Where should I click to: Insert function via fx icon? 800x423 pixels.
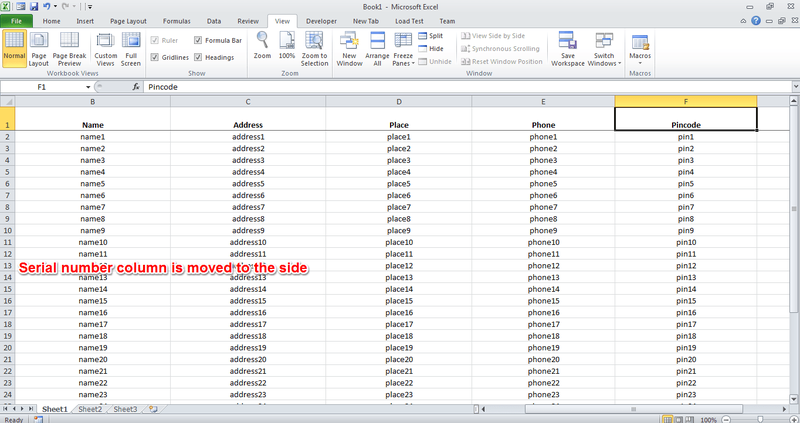pos(136,87)
